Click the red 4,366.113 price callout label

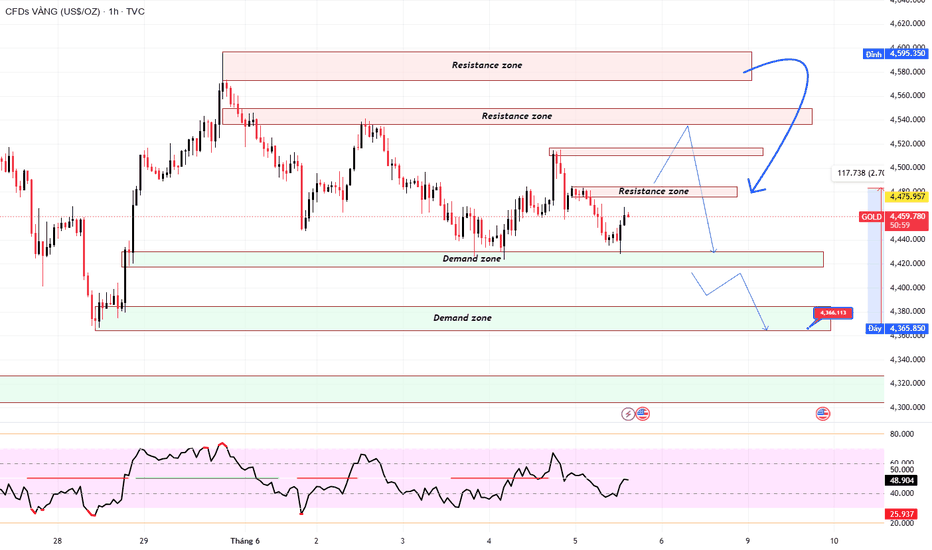[x=833, y=313]
